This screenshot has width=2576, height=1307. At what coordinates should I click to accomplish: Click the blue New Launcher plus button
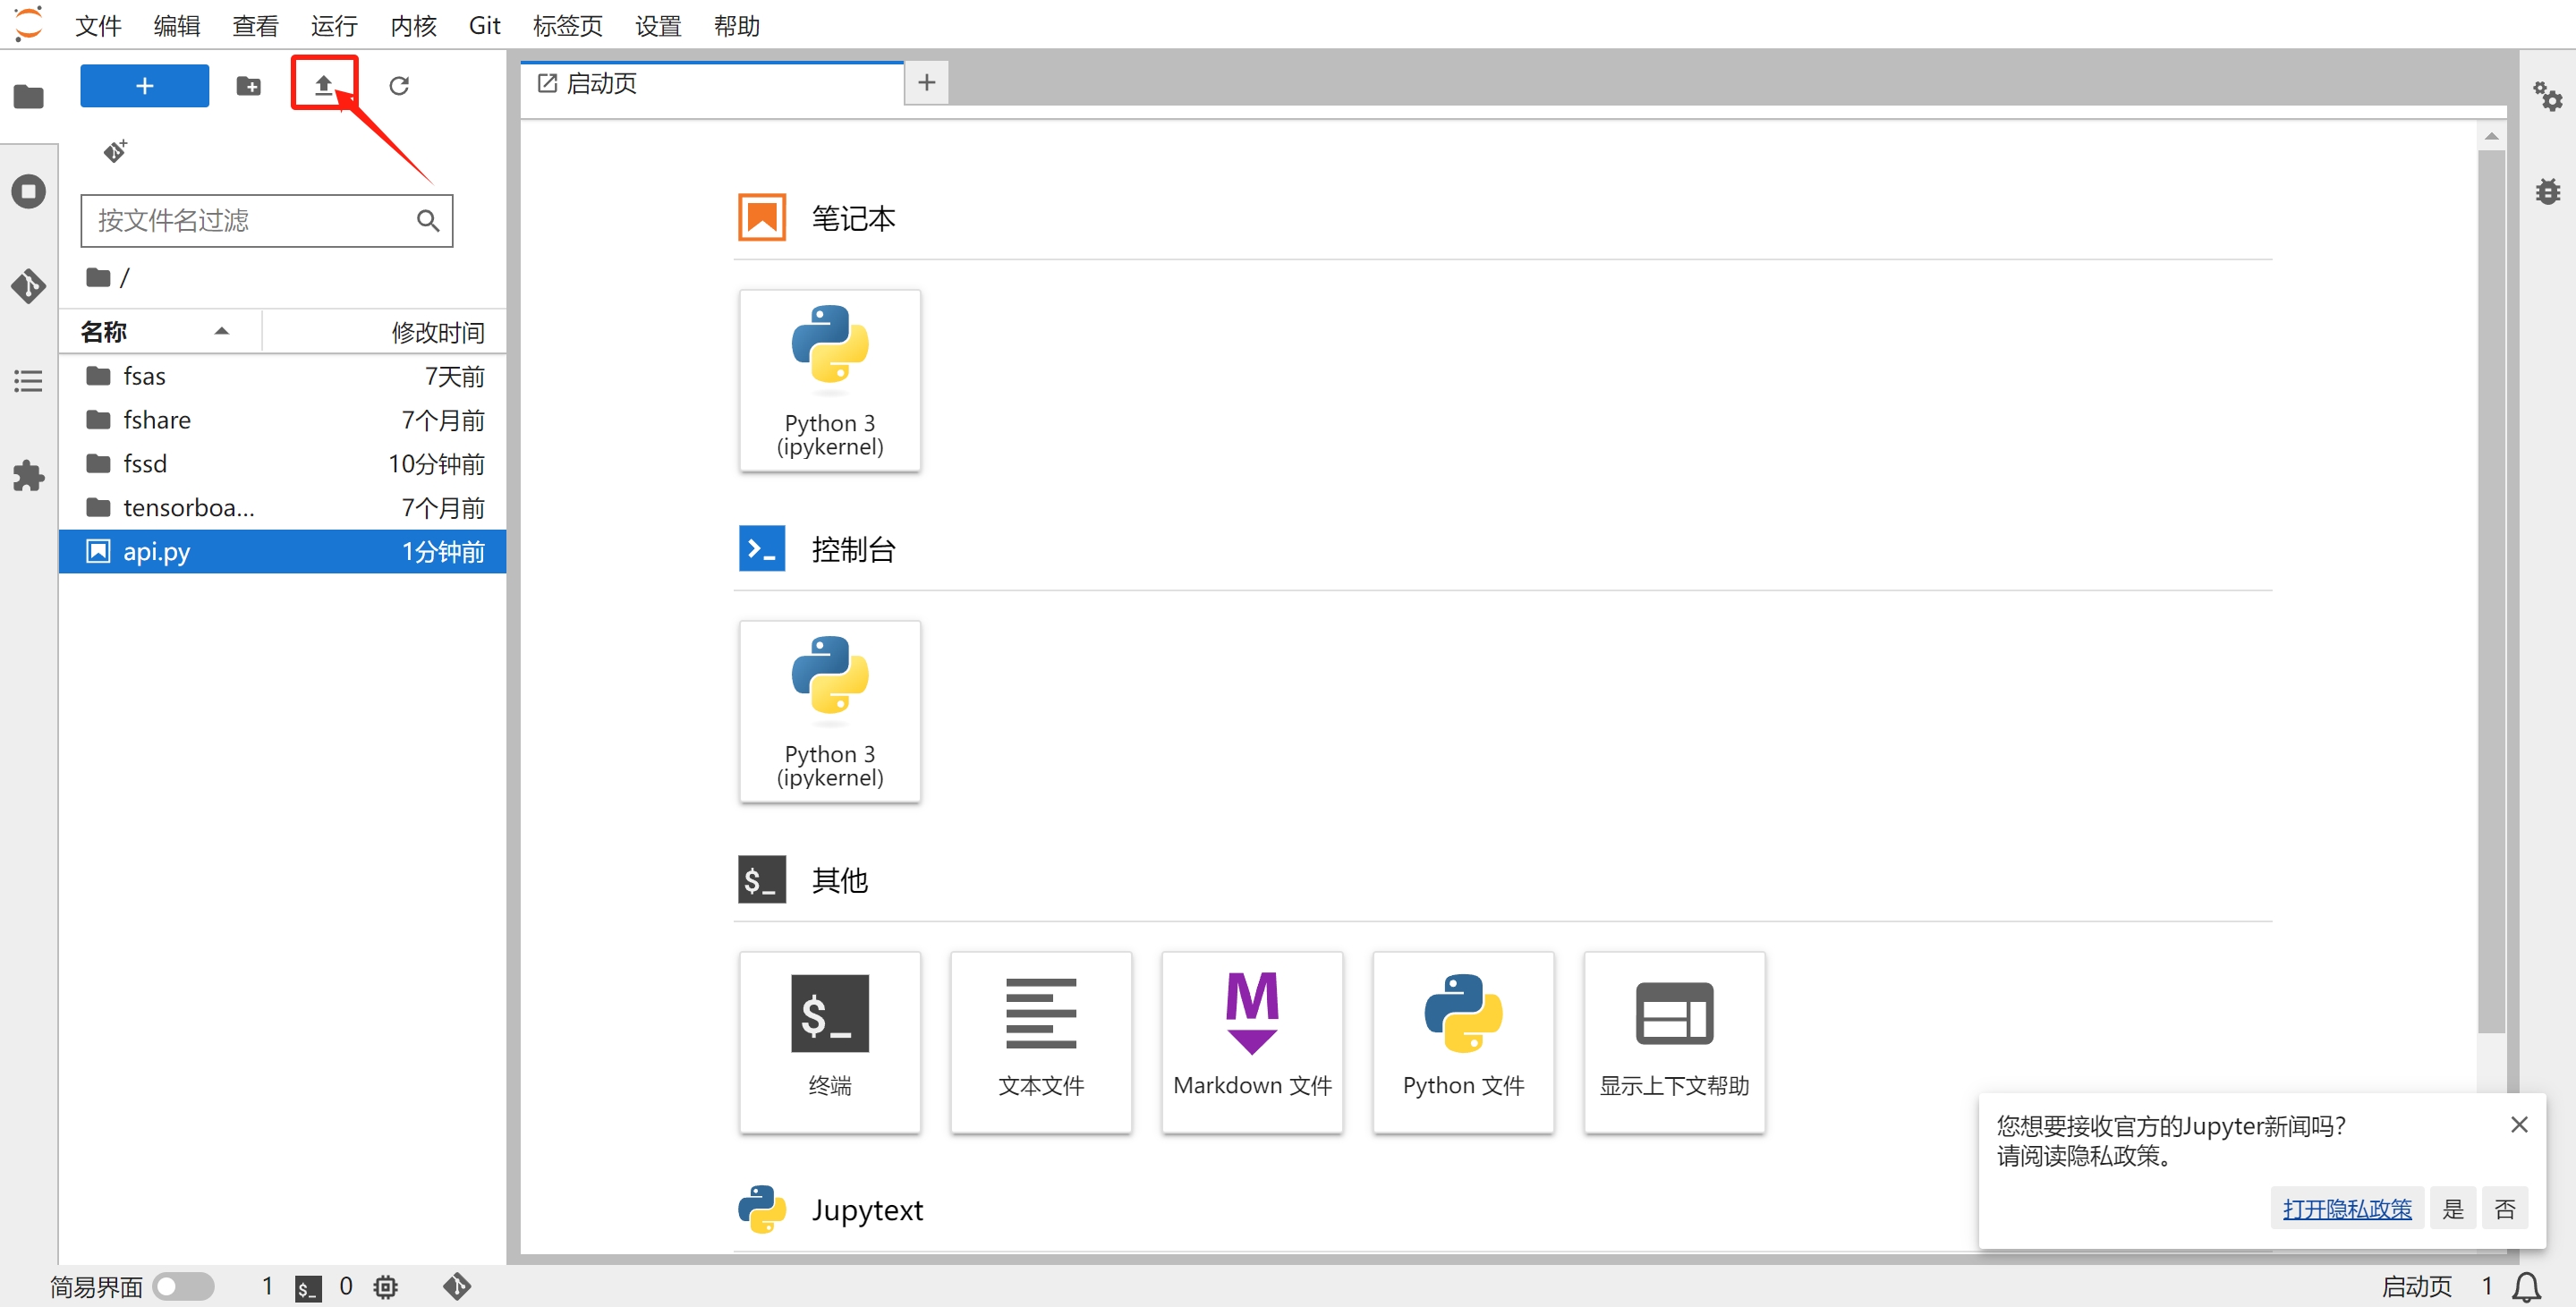144,86
